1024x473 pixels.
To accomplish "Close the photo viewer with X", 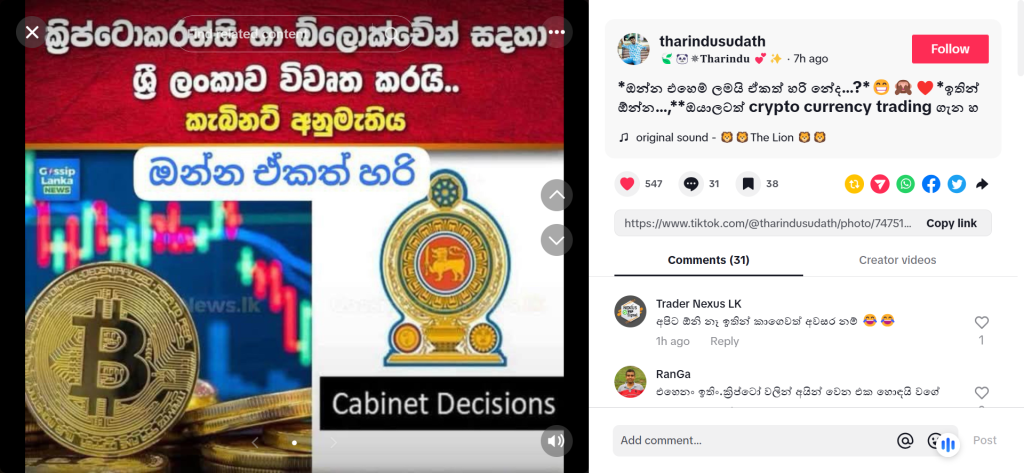I will (x=32, y=32).
